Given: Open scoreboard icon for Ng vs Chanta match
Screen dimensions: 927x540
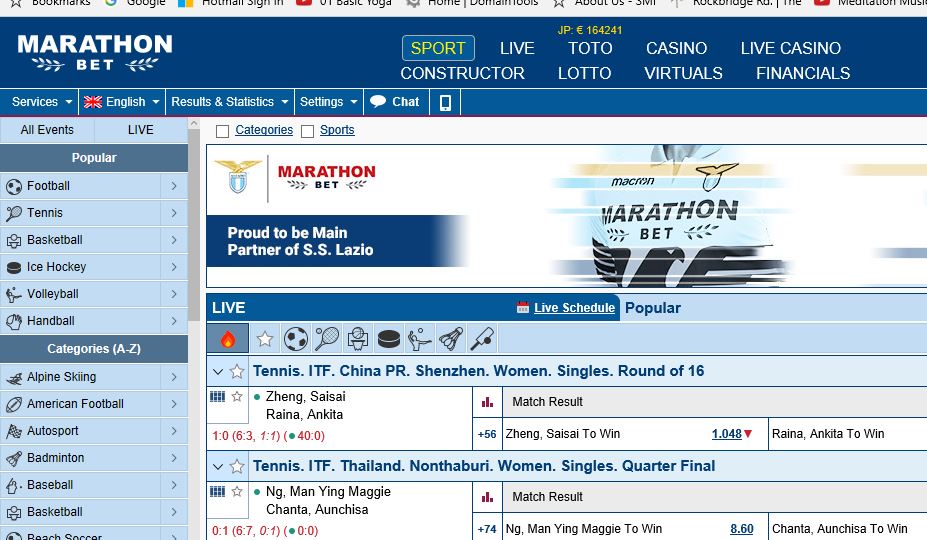Looking at the screenshot, I should click(218, 492).
